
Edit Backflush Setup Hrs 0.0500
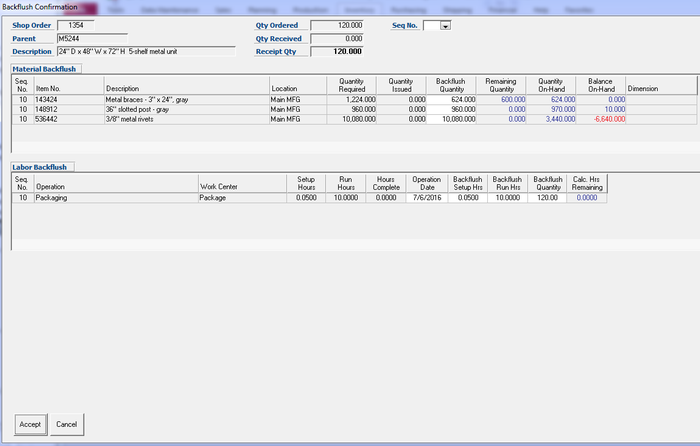click(x=467, y=198)
